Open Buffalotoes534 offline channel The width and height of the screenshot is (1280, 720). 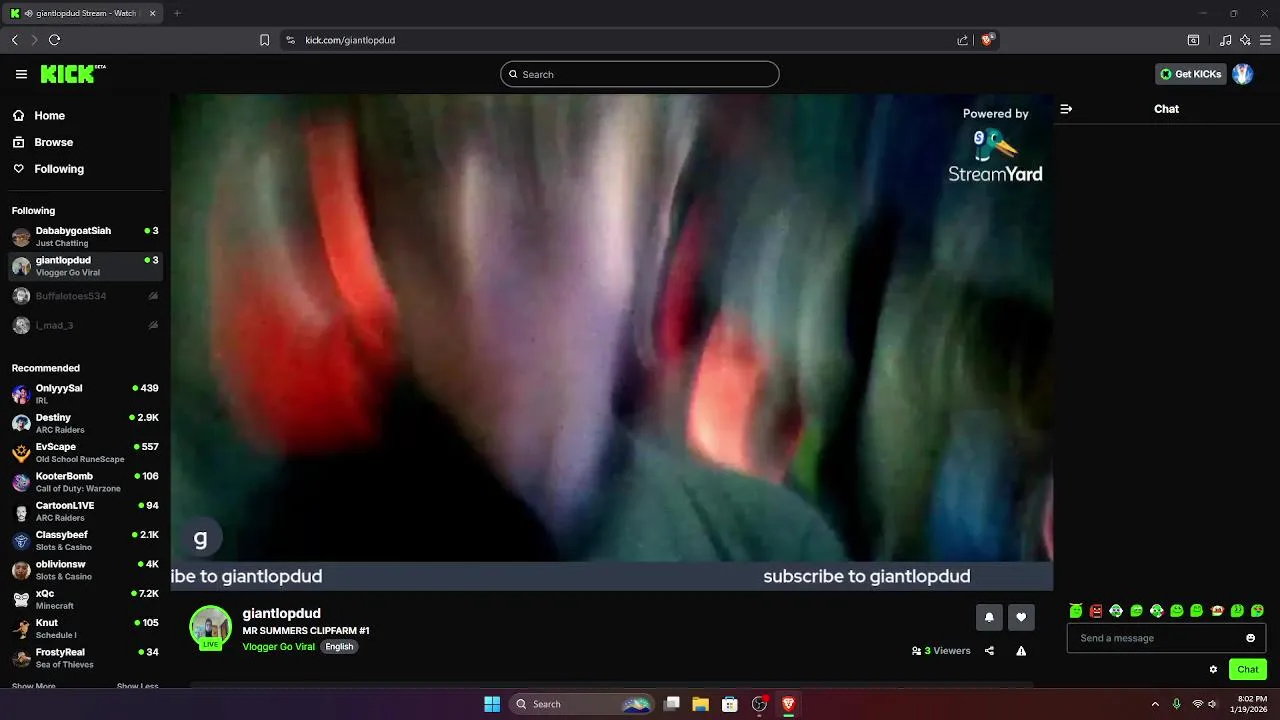[85, 296]
